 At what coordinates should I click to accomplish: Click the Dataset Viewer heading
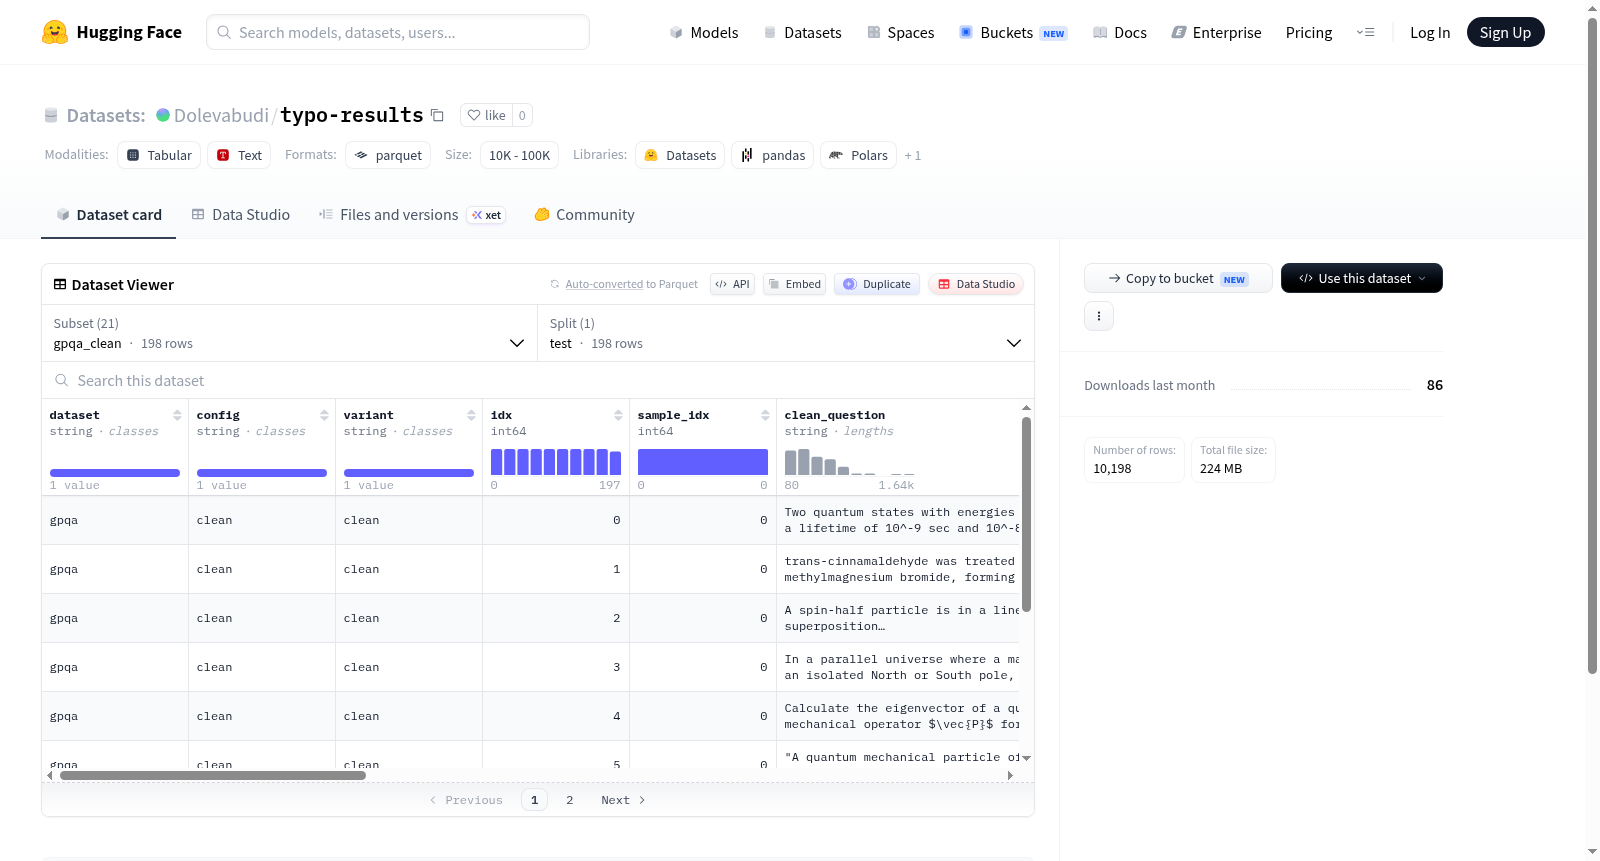click(123, 285)
